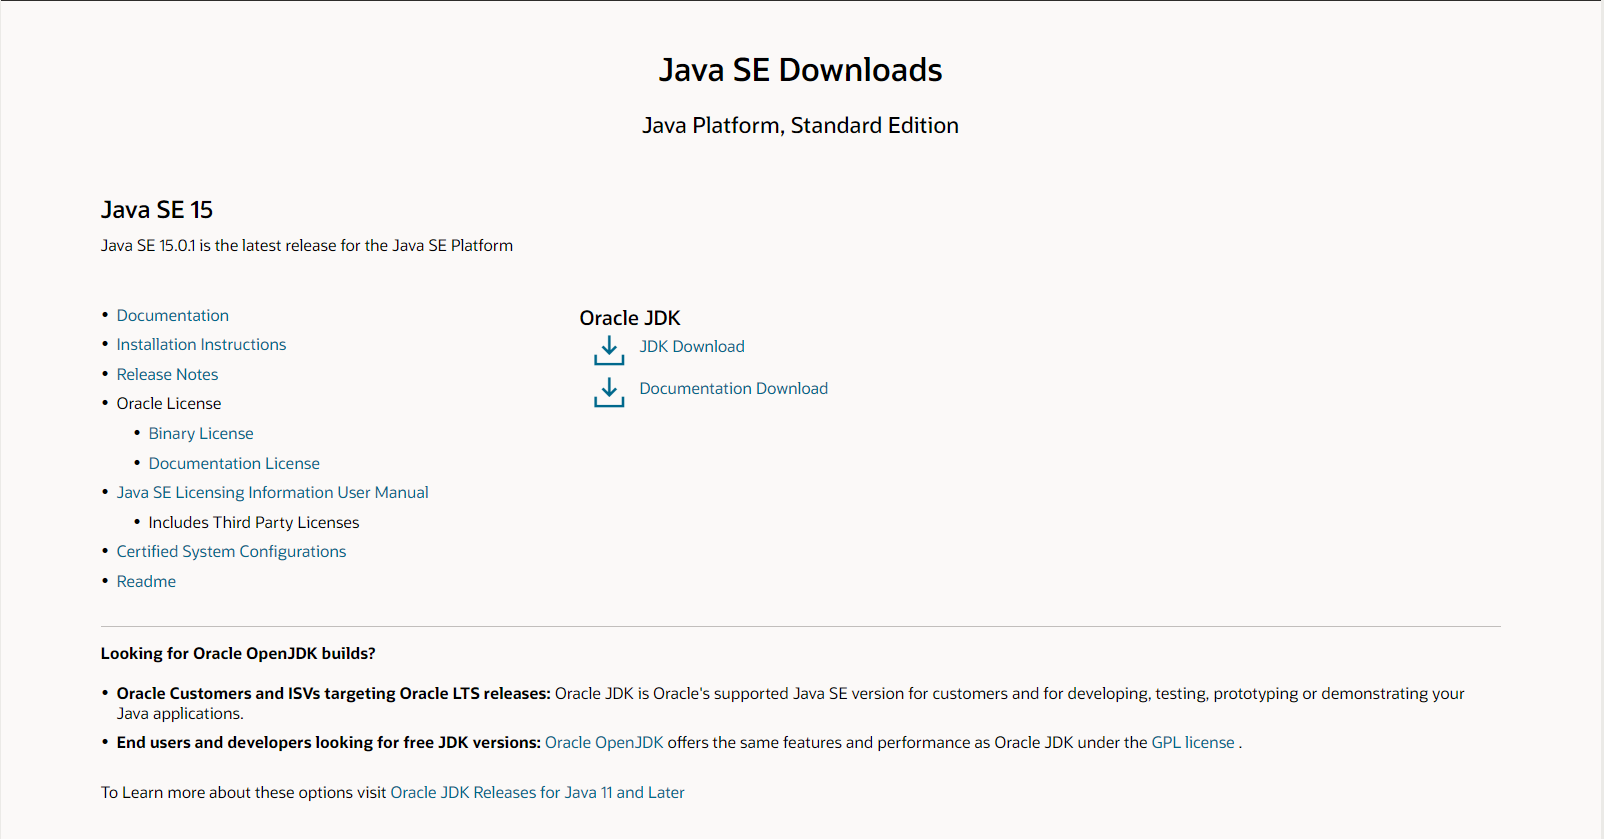The image size is (1604, 839).
Task: Click the download icon beside JDK Download
Action: point(609,350)
